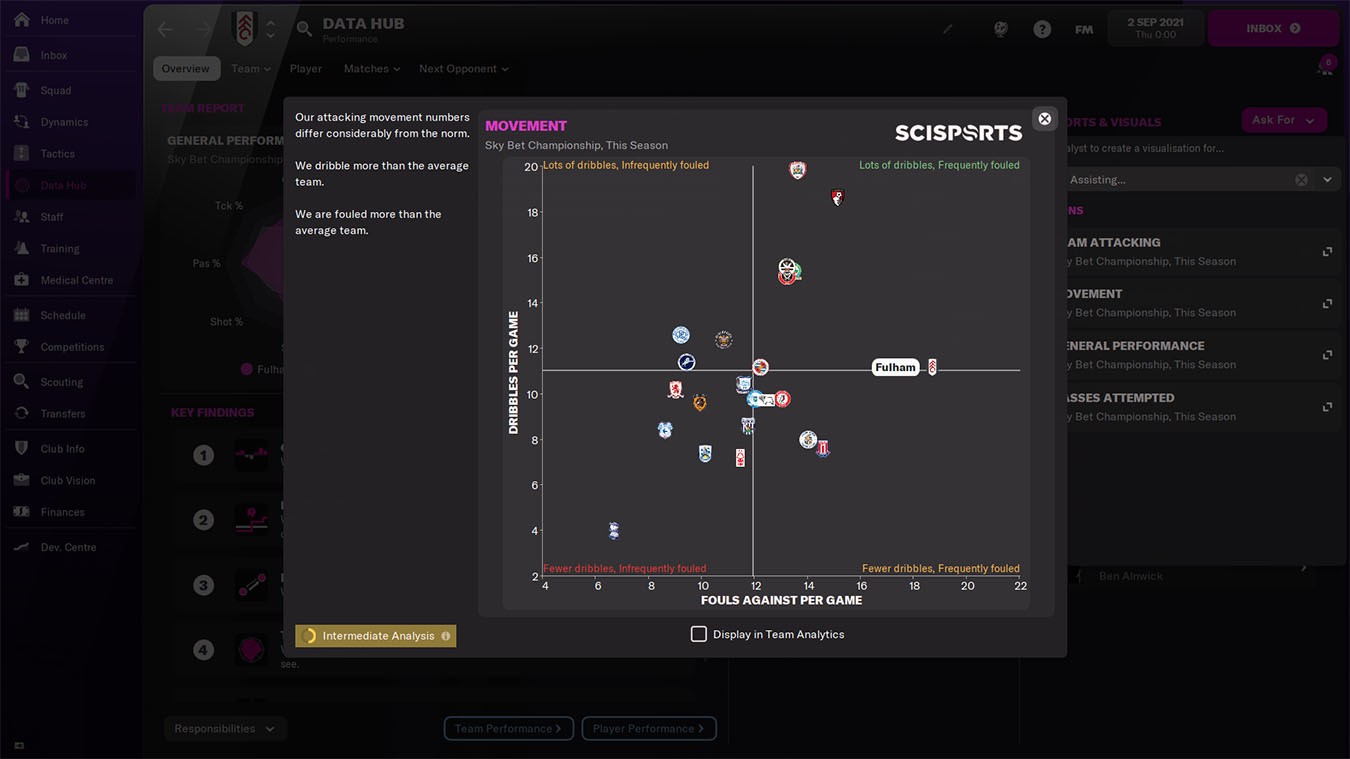Viewport: 1350px width, 759px height.
Task: Click the help question mark icon
Action: tap(1042, 29)
